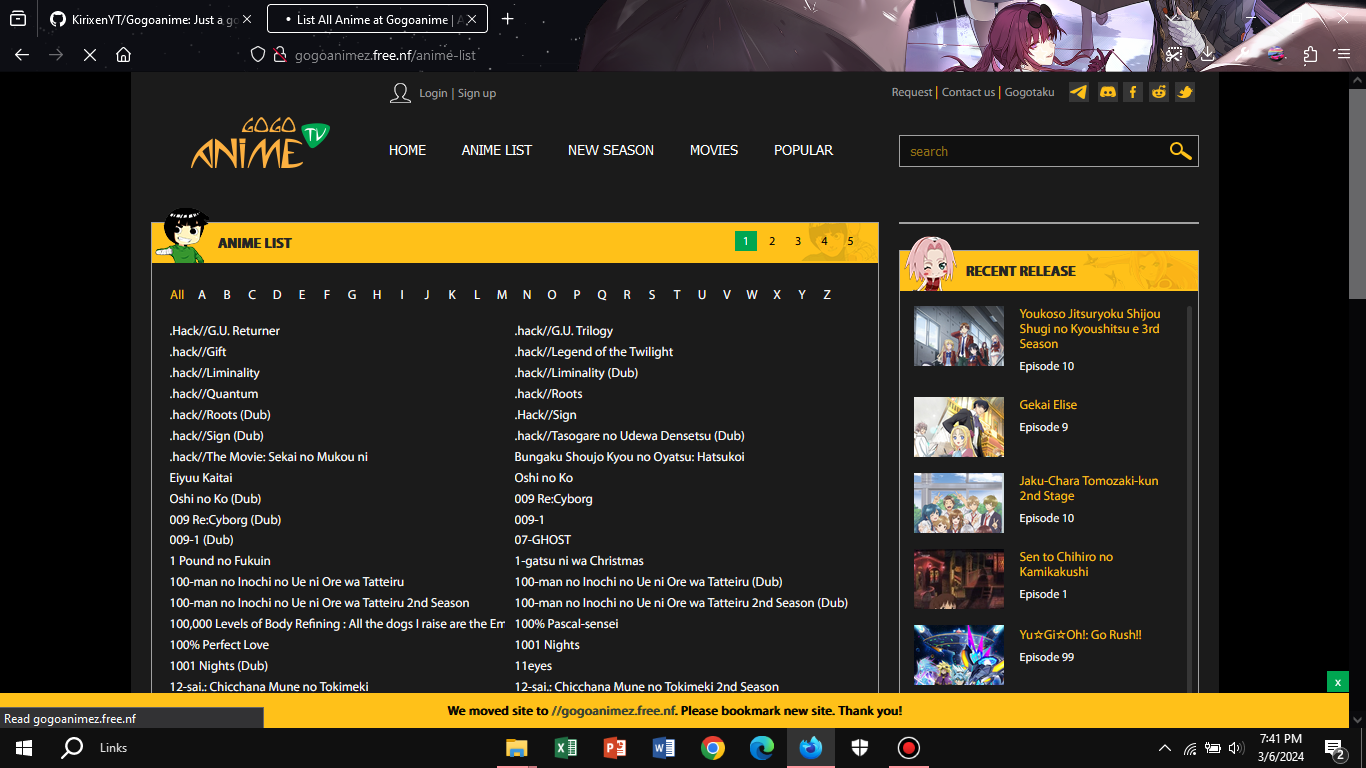
Task: Switch to the KirixenYT/Gogoanime GitHub tab
Action: click(x=148, y=19)
